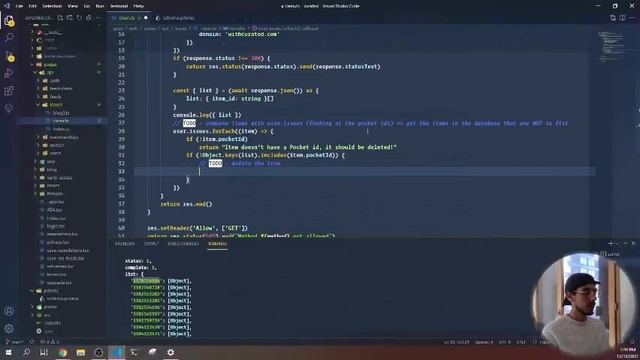This screenshot has height=360, width=640.
Task: Close the terminal panel
Action: pyautogui.click(x=633, y=243)
